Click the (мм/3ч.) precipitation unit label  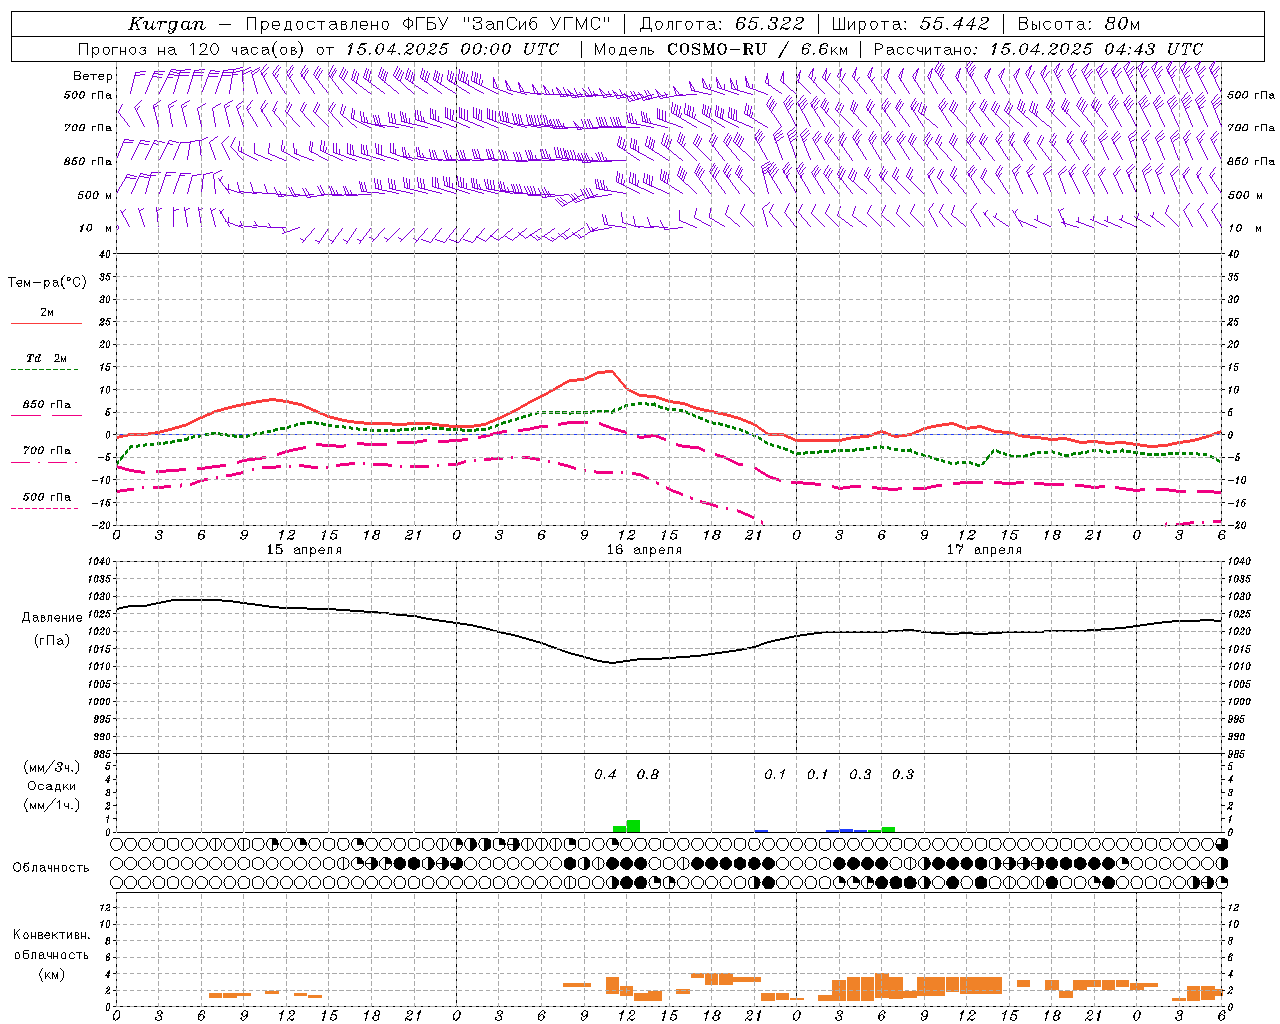(52, 768)
